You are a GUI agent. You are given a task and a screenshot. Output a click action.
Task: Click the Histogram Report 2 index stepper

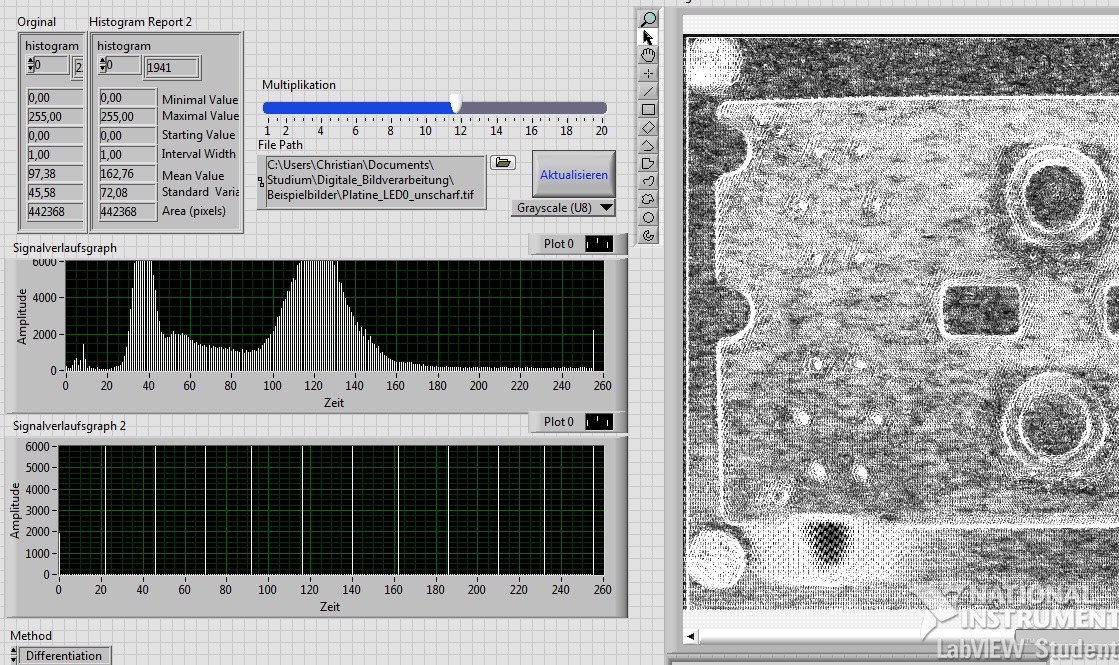pyautogui.click(x=103, y=65)
